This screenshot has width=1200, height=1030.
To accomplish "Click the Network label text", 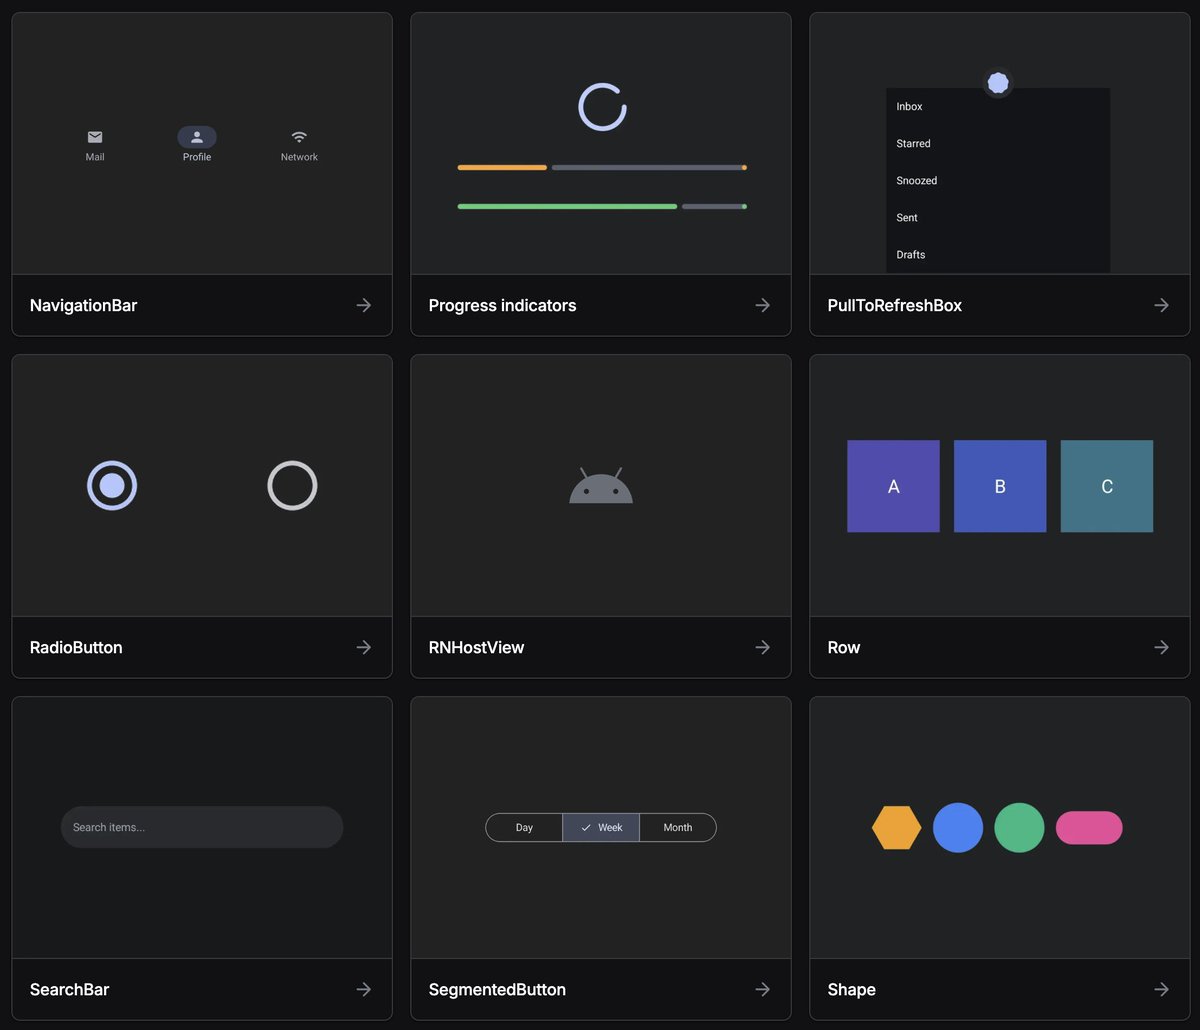I will (299, 157).
